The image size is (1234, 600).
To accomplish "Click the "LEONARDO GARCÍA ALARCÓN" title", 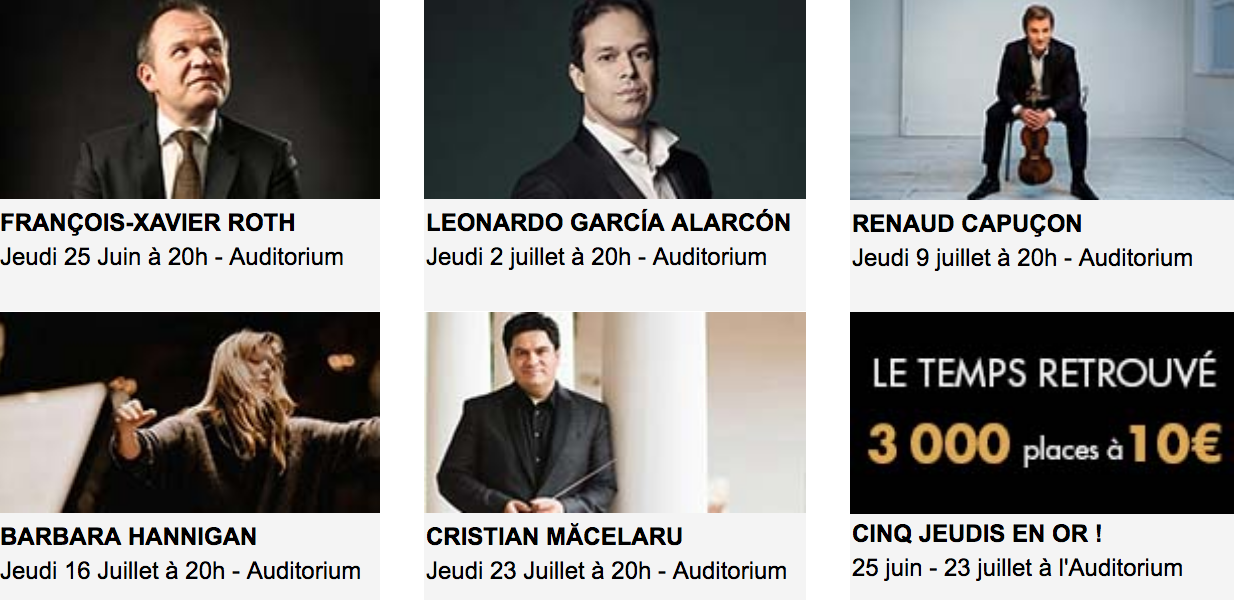I will (x=608, y=223).
